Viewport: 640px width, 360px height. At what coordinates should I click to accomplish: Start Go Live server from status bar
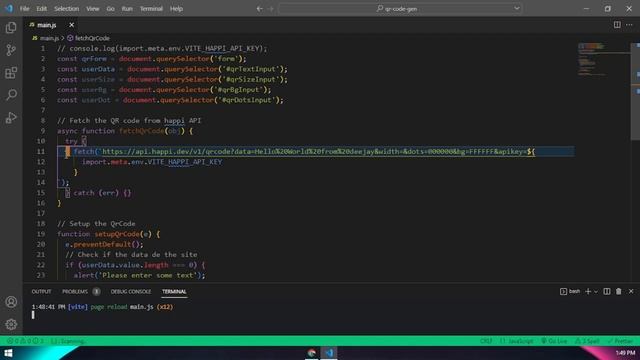(x=554, y=341)
